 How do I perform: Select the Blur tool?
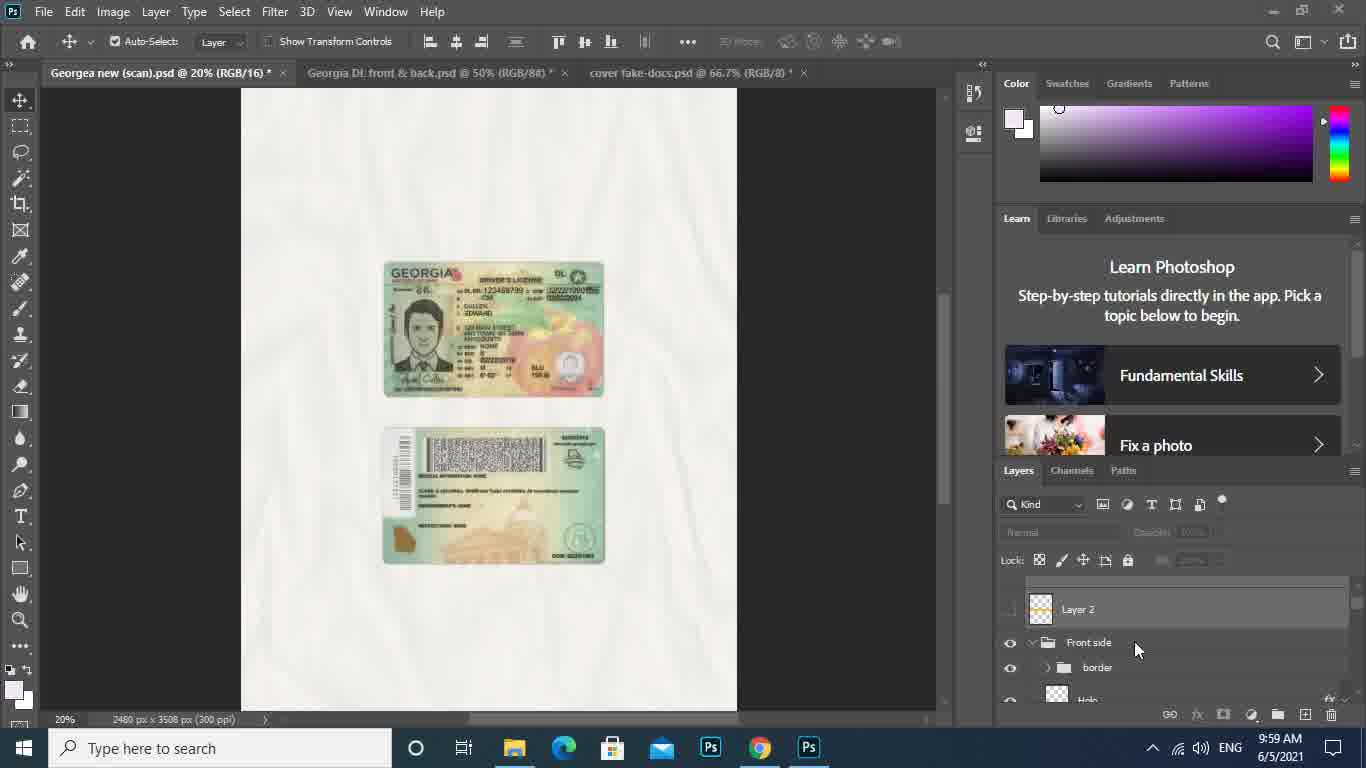point(20,438)
